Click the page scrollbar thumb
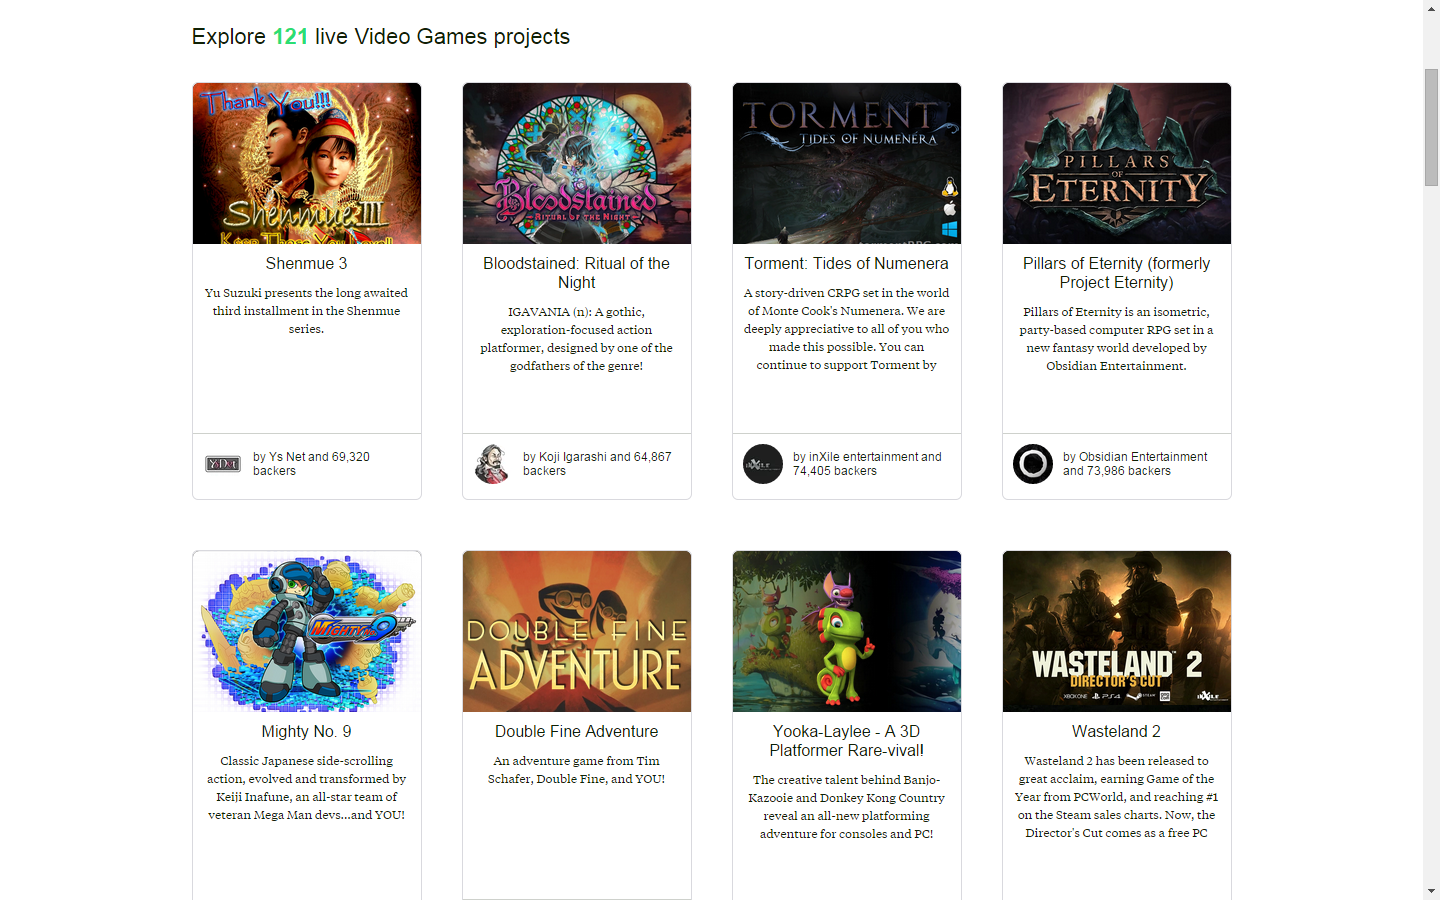 (x=1432, y=127)
